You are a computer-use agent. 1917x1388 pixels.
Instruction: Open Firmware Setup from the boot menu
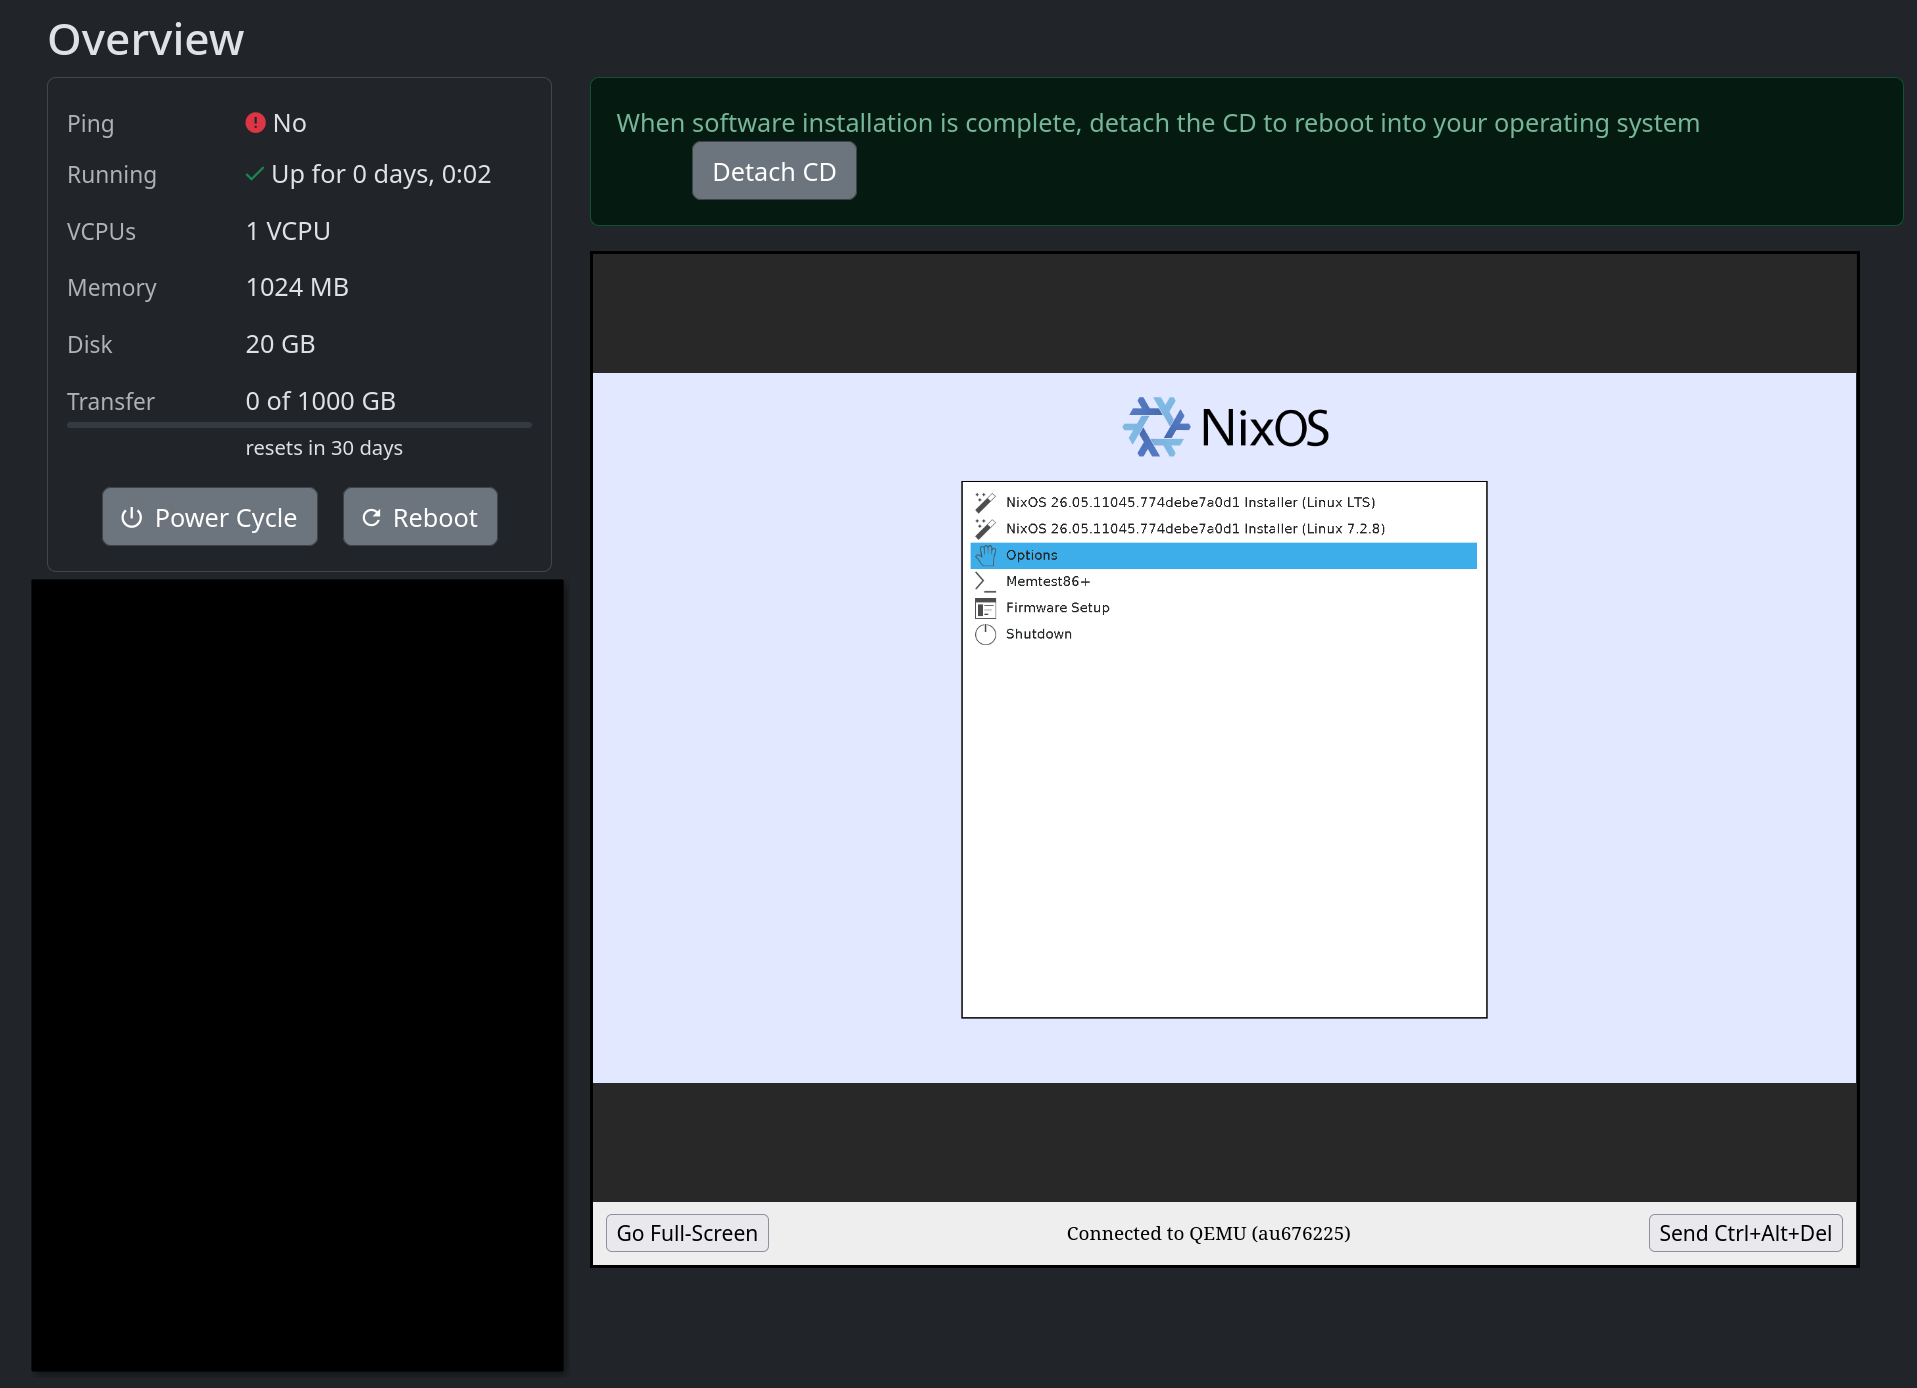(x=1223, y=608)
